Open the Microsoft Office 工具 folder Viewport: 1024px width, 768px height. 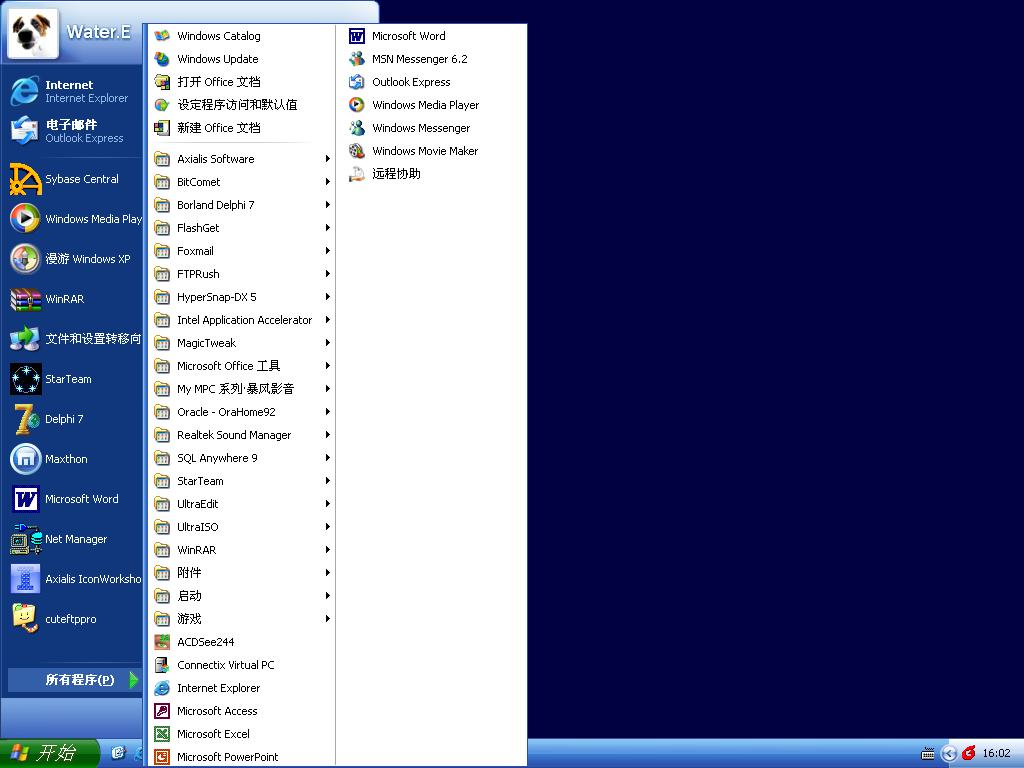(x=242, y=366)
